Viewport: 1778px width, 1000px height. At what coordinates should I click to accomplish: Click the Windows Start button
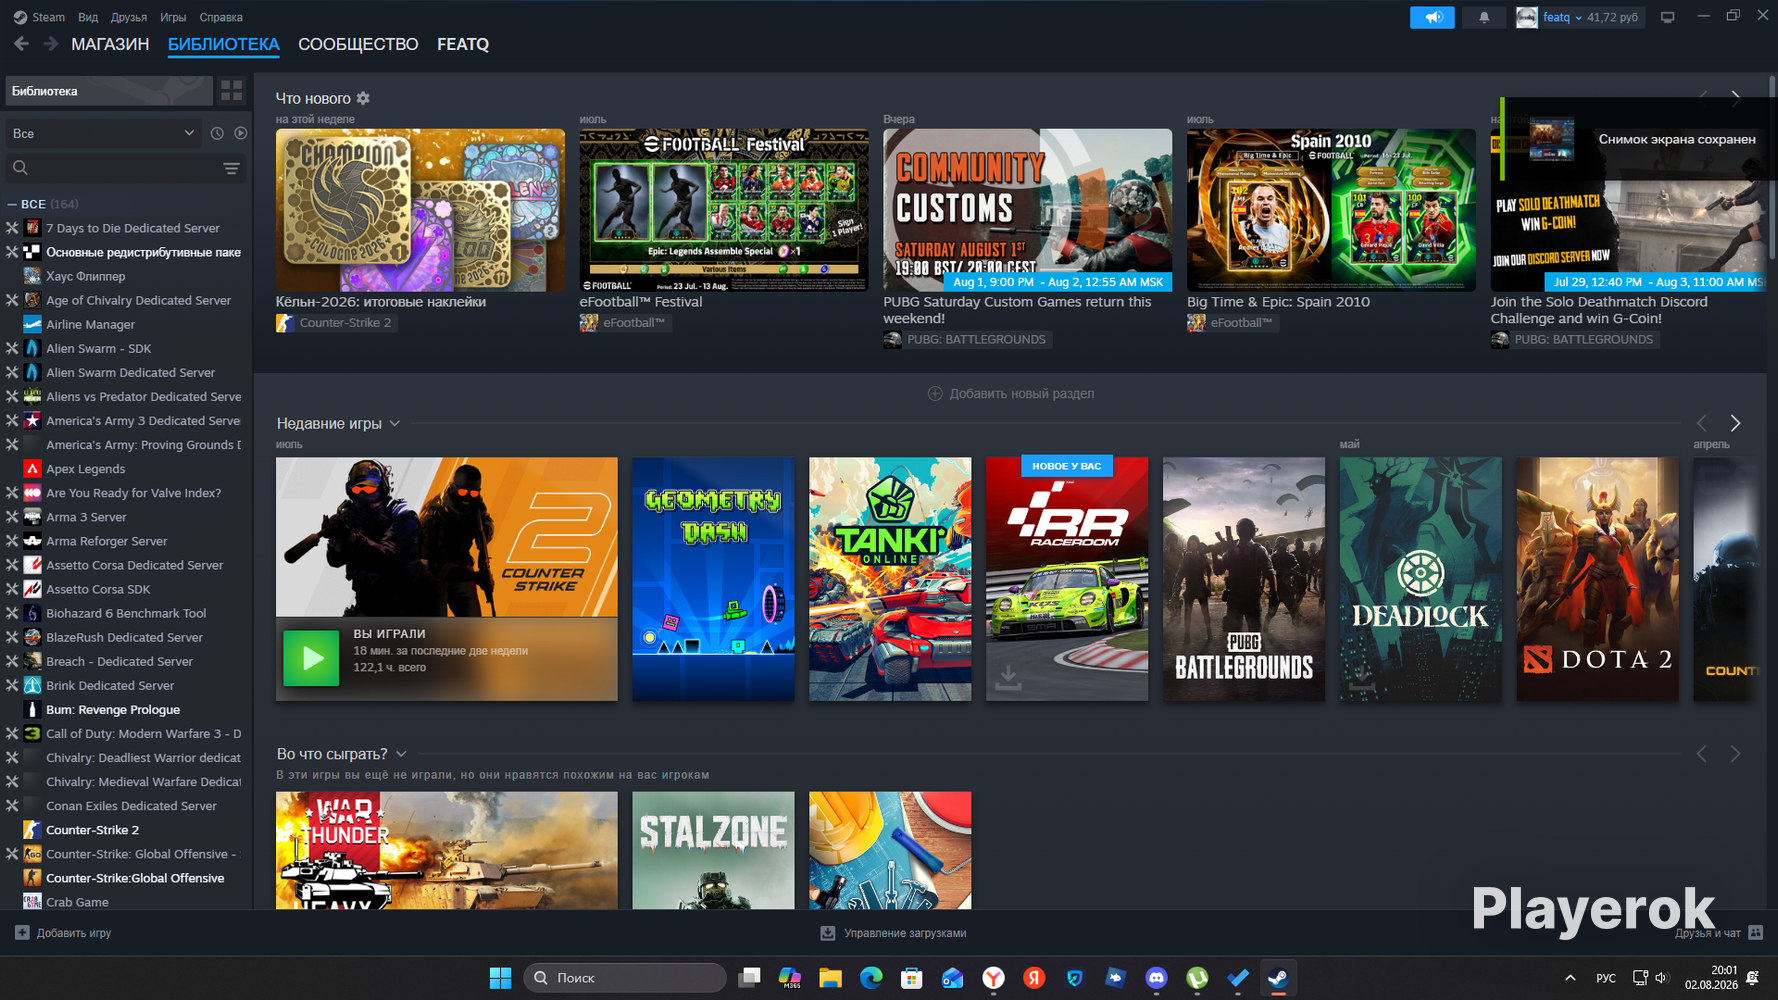tap(501, 978)
